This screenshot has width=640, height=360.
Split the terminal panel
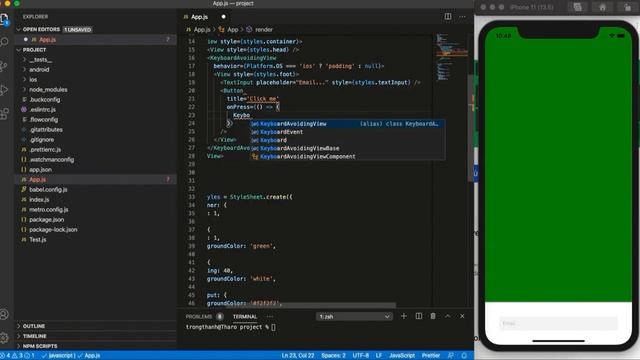418,316
